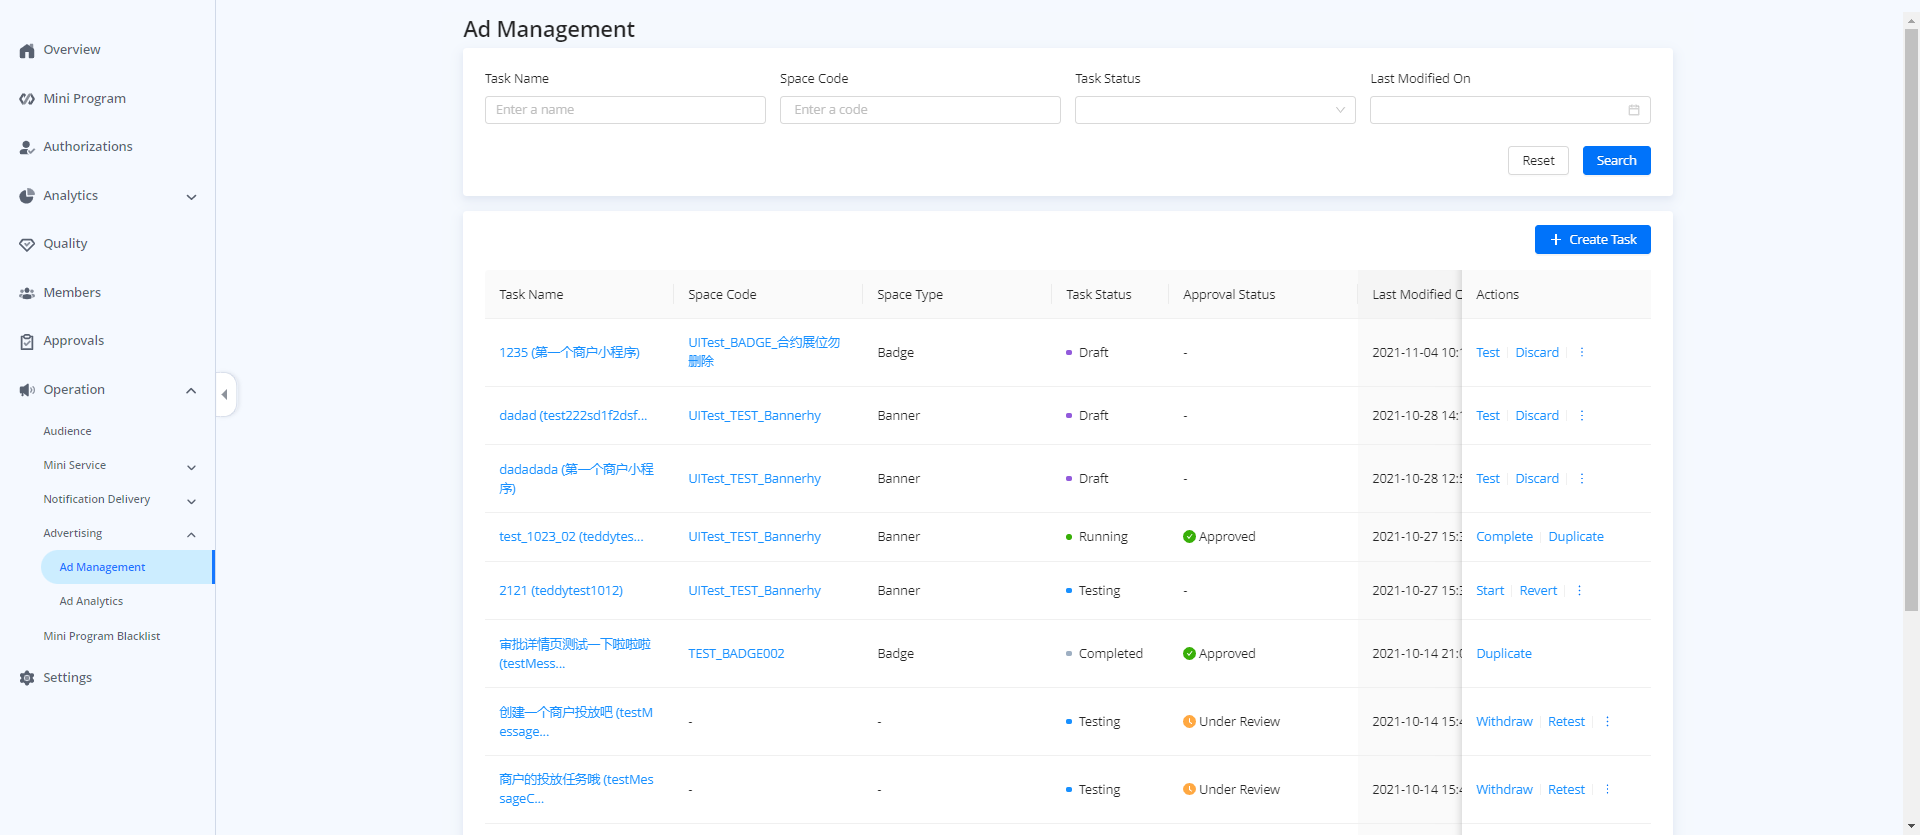
Task: Click the Search button
Action: [1616, 161]
